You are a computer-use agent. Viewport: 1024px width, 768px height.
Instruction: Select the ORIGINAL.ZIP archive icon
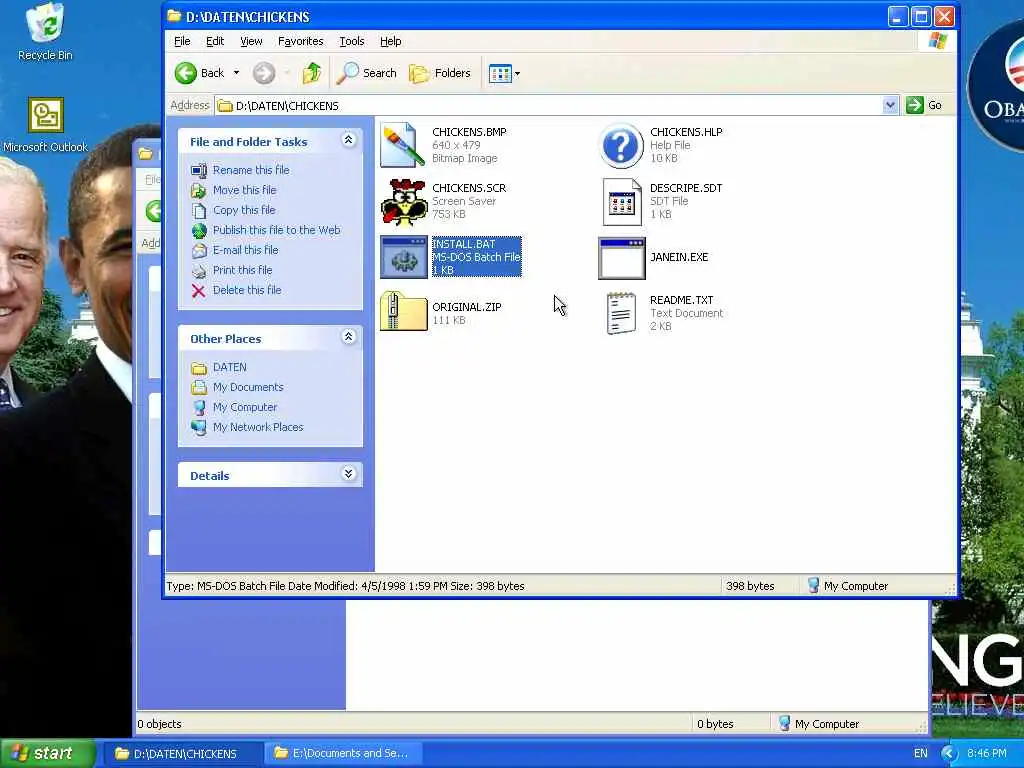(403, 312)
